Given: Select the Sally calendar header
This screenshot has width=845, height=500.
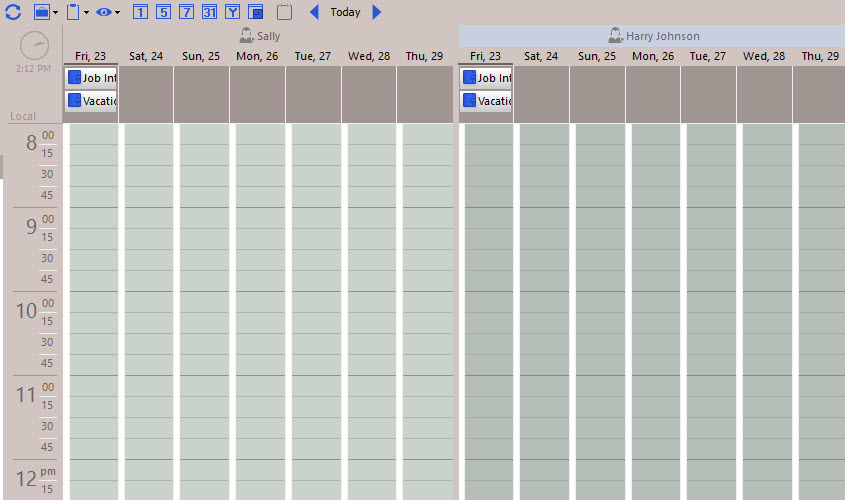Looking at the screenshot, I should (259, 36).
